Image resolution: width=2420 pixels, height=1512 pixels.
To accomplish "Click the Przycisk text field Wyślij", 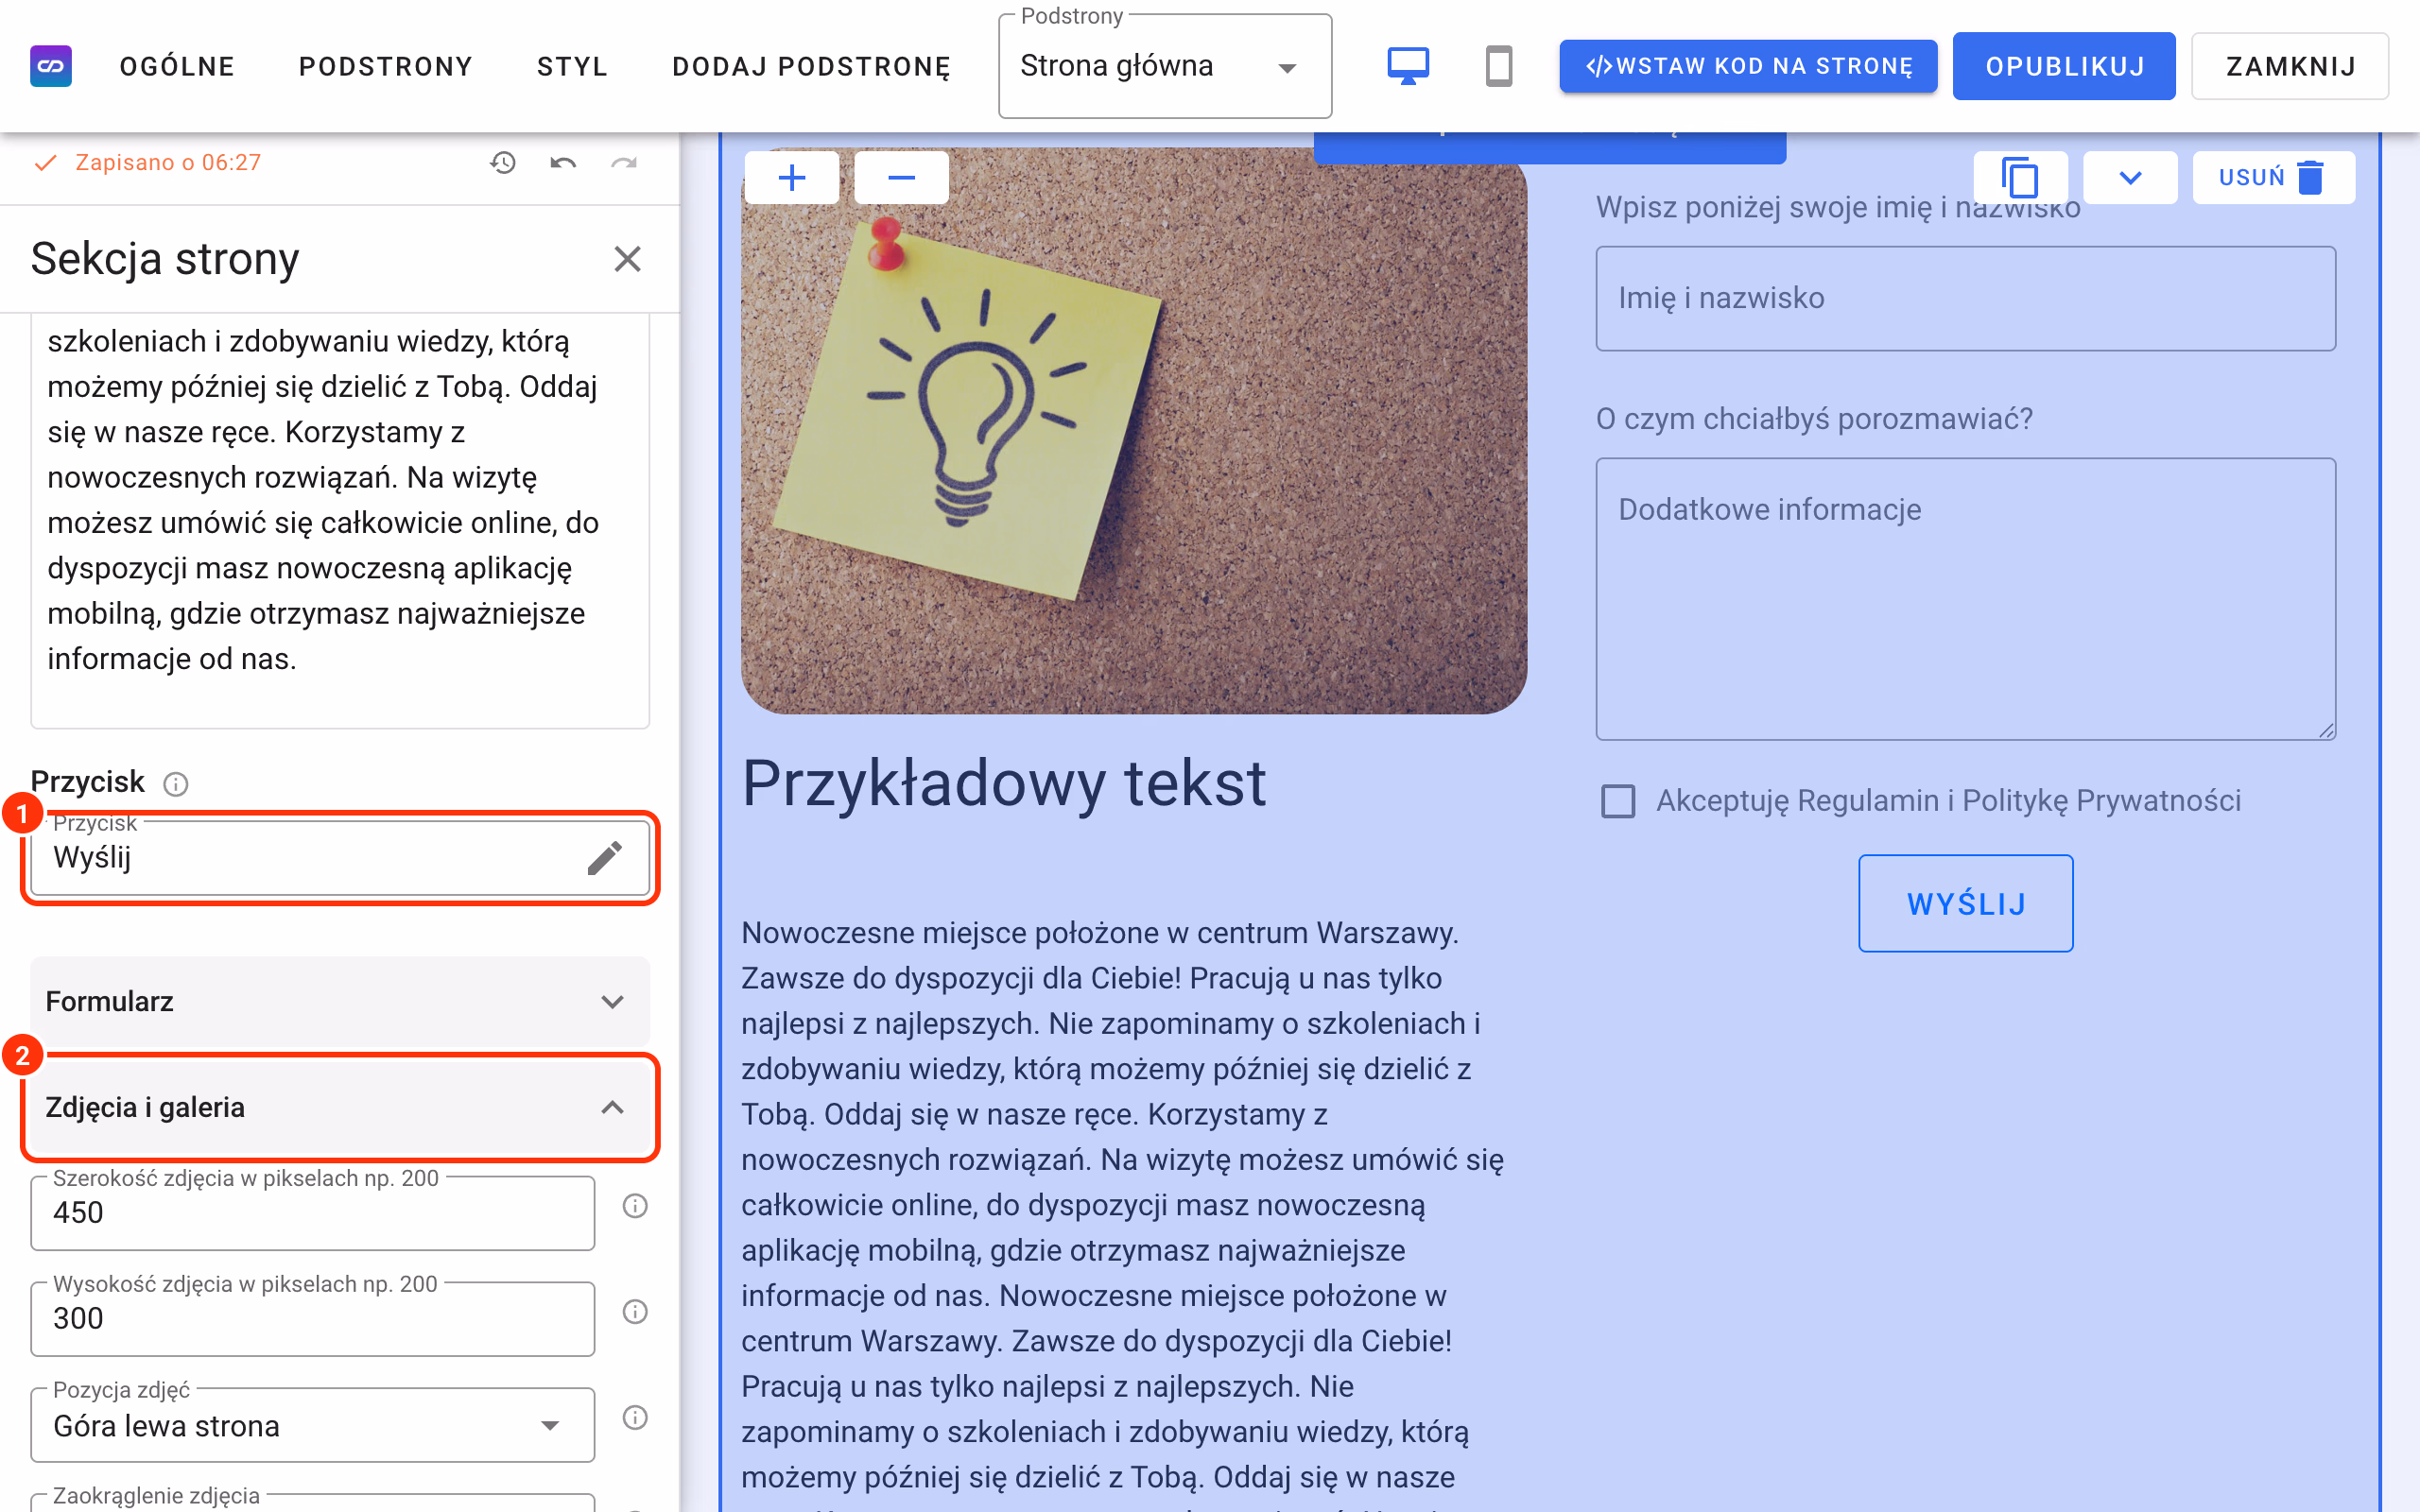I will tap(340, 858).
